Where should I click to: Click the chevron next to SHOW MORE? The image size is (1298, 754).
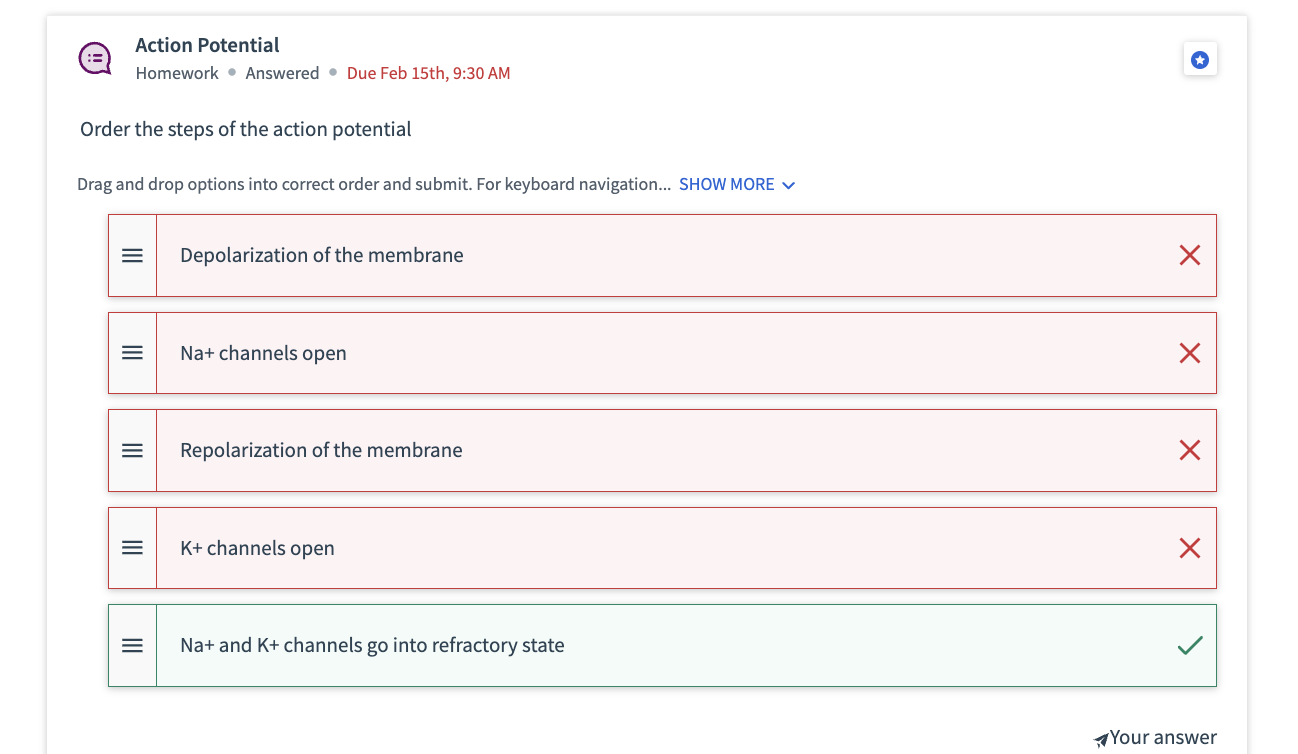click(789, 186)
